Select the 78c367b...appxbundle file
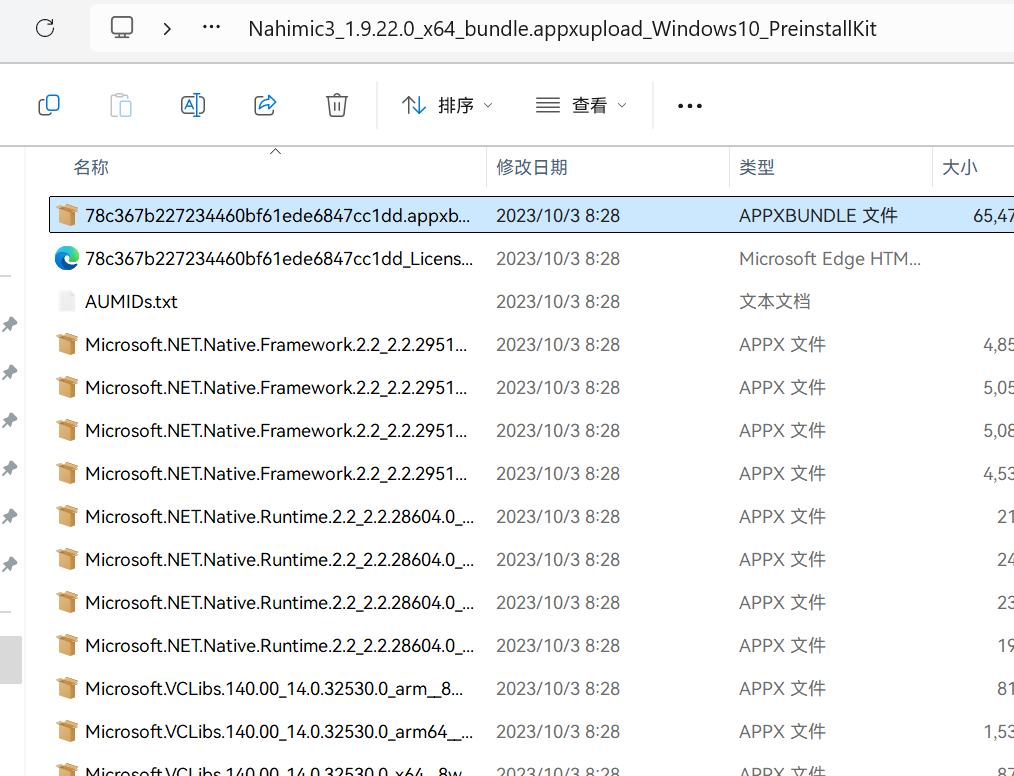The width and height of the screenshot is (1014, 776). (277, 216)
